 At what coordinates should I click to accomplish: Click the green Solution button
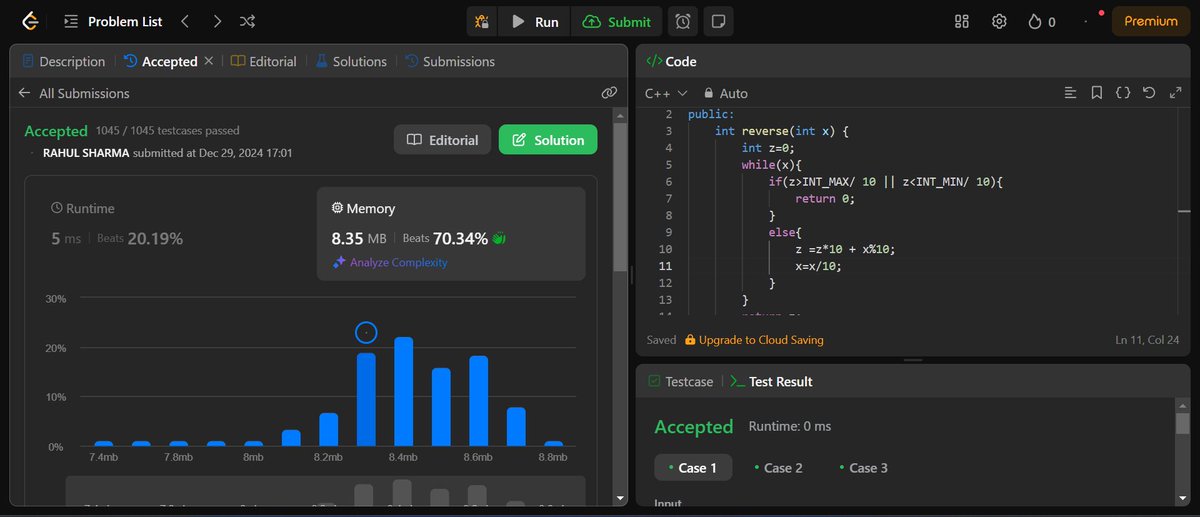coord(548,140)
